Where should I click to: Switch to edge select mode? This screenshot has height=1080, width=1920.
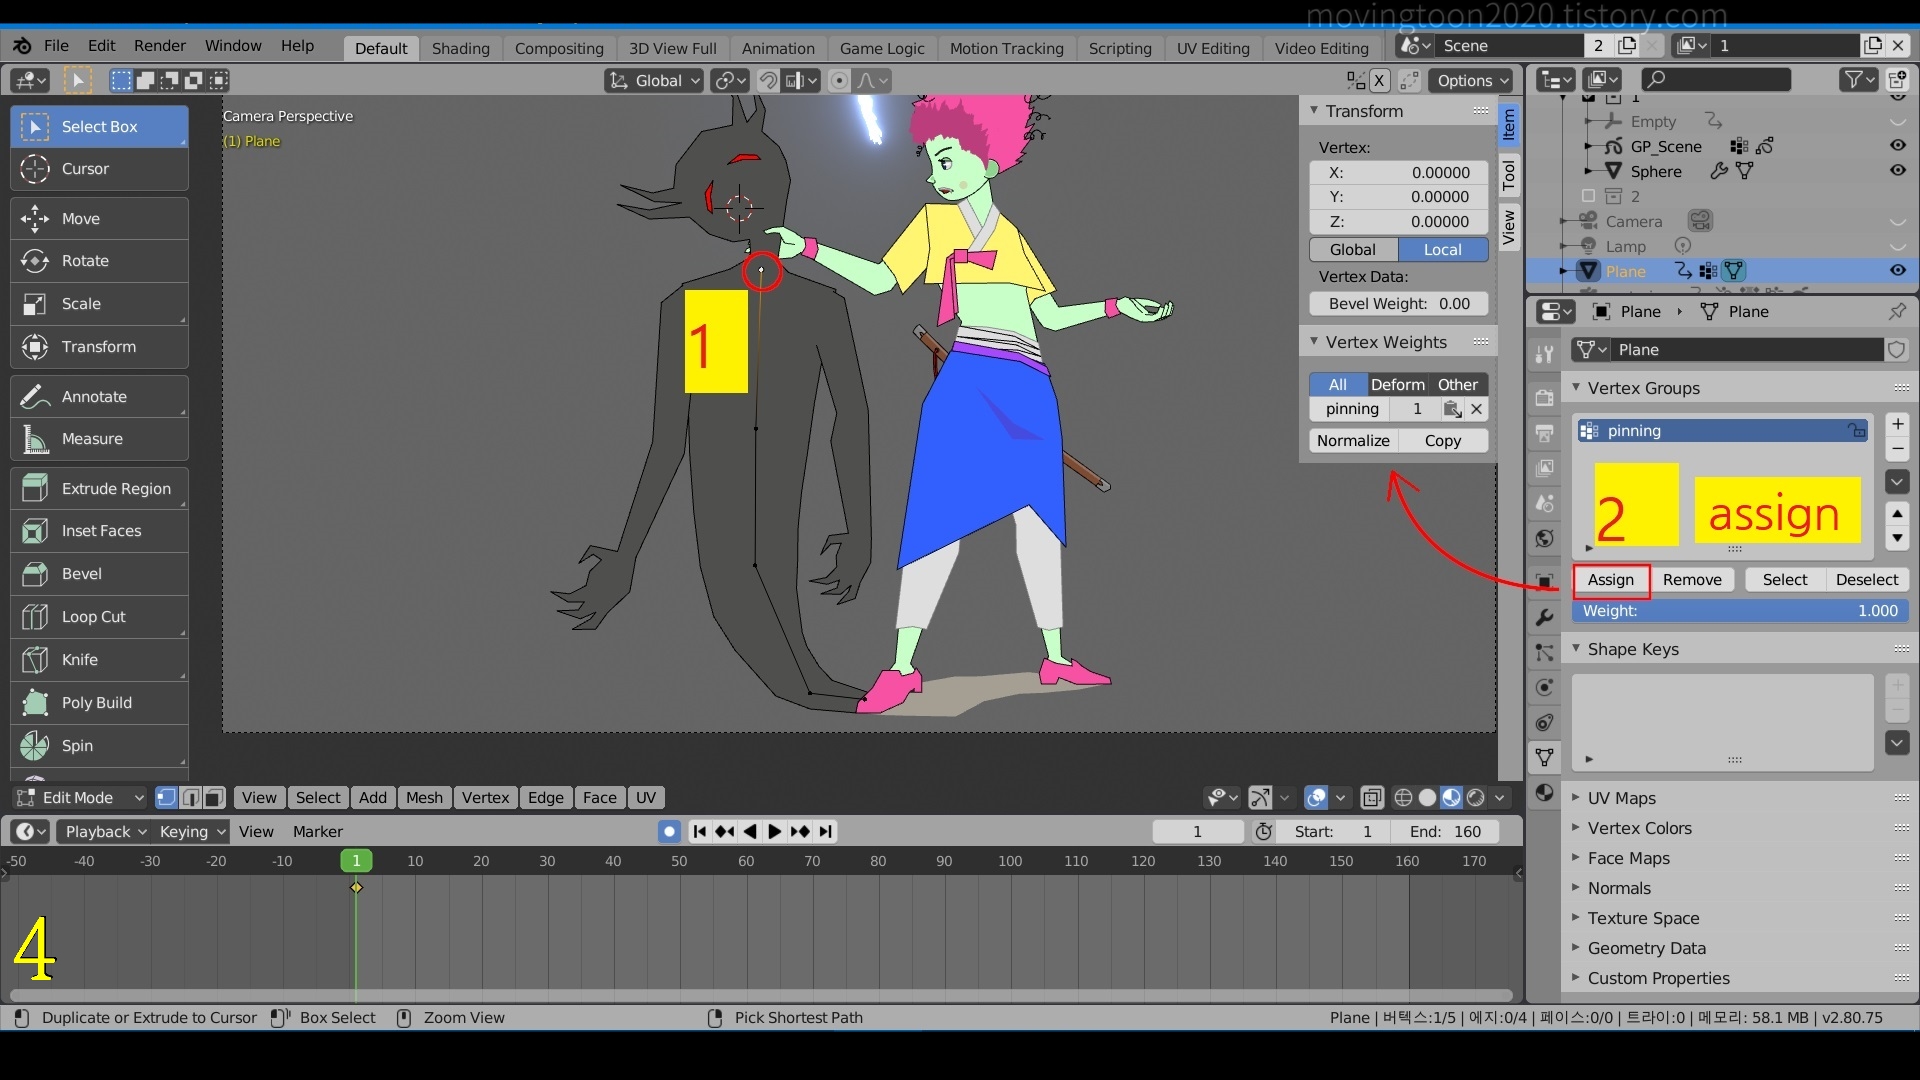click(x=191, y=798)
